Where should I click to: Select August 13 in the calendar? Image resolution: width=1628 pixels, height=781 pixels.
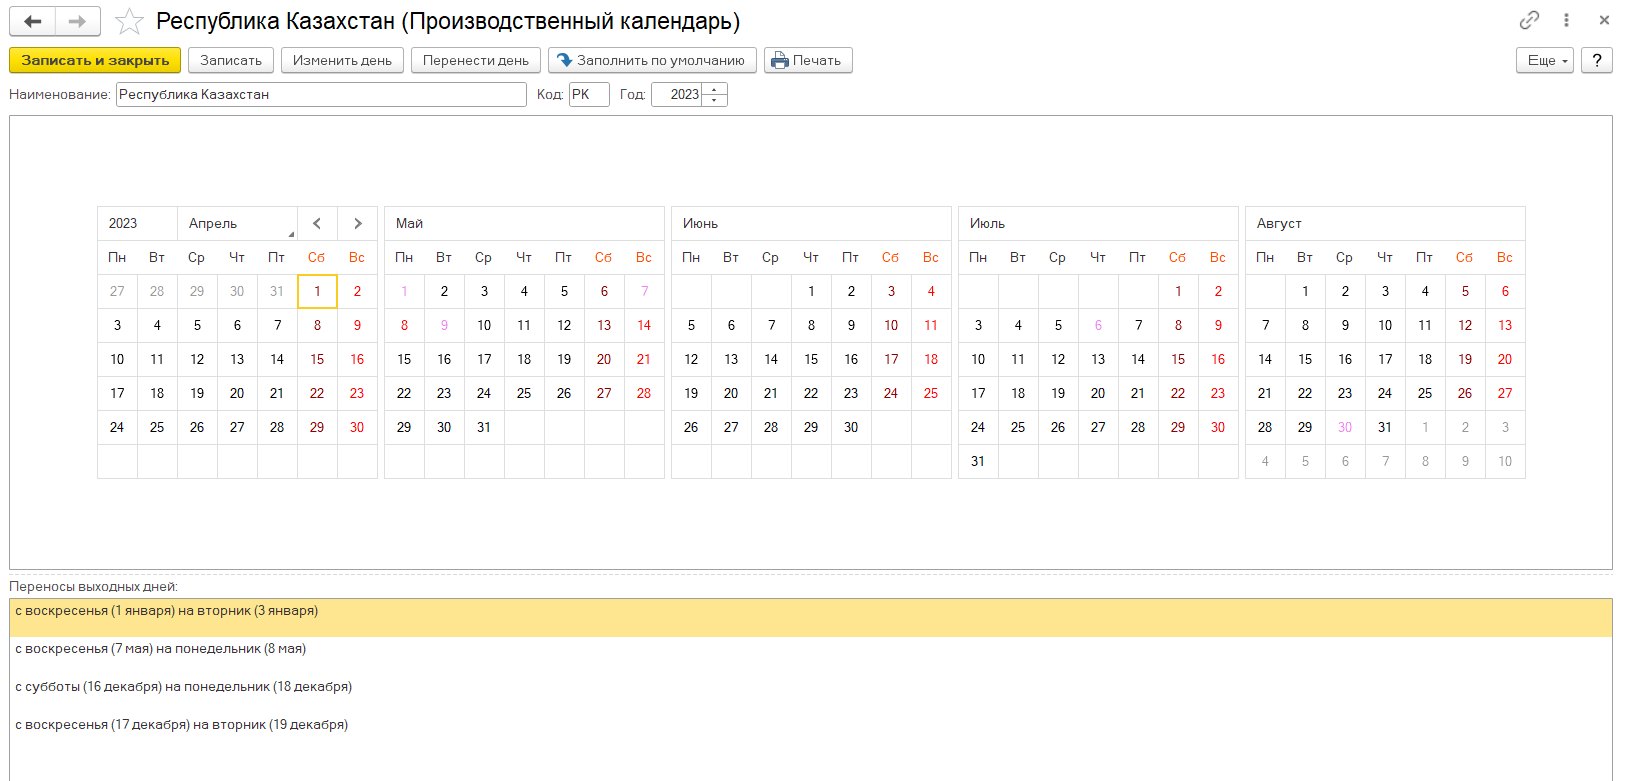1505,325
